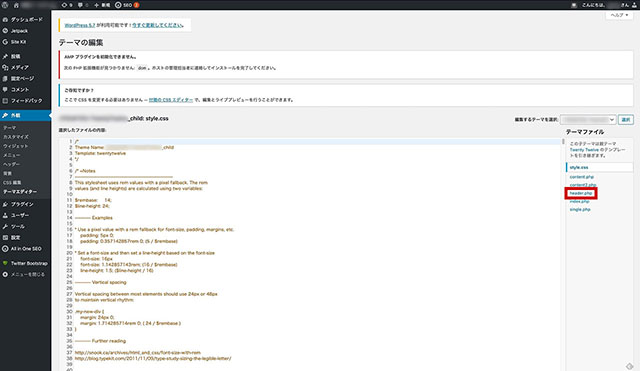Viewport: 640px width, 371px height.
Task: Open All in One SEO in sidebar
Action: (x=25, y=249)
